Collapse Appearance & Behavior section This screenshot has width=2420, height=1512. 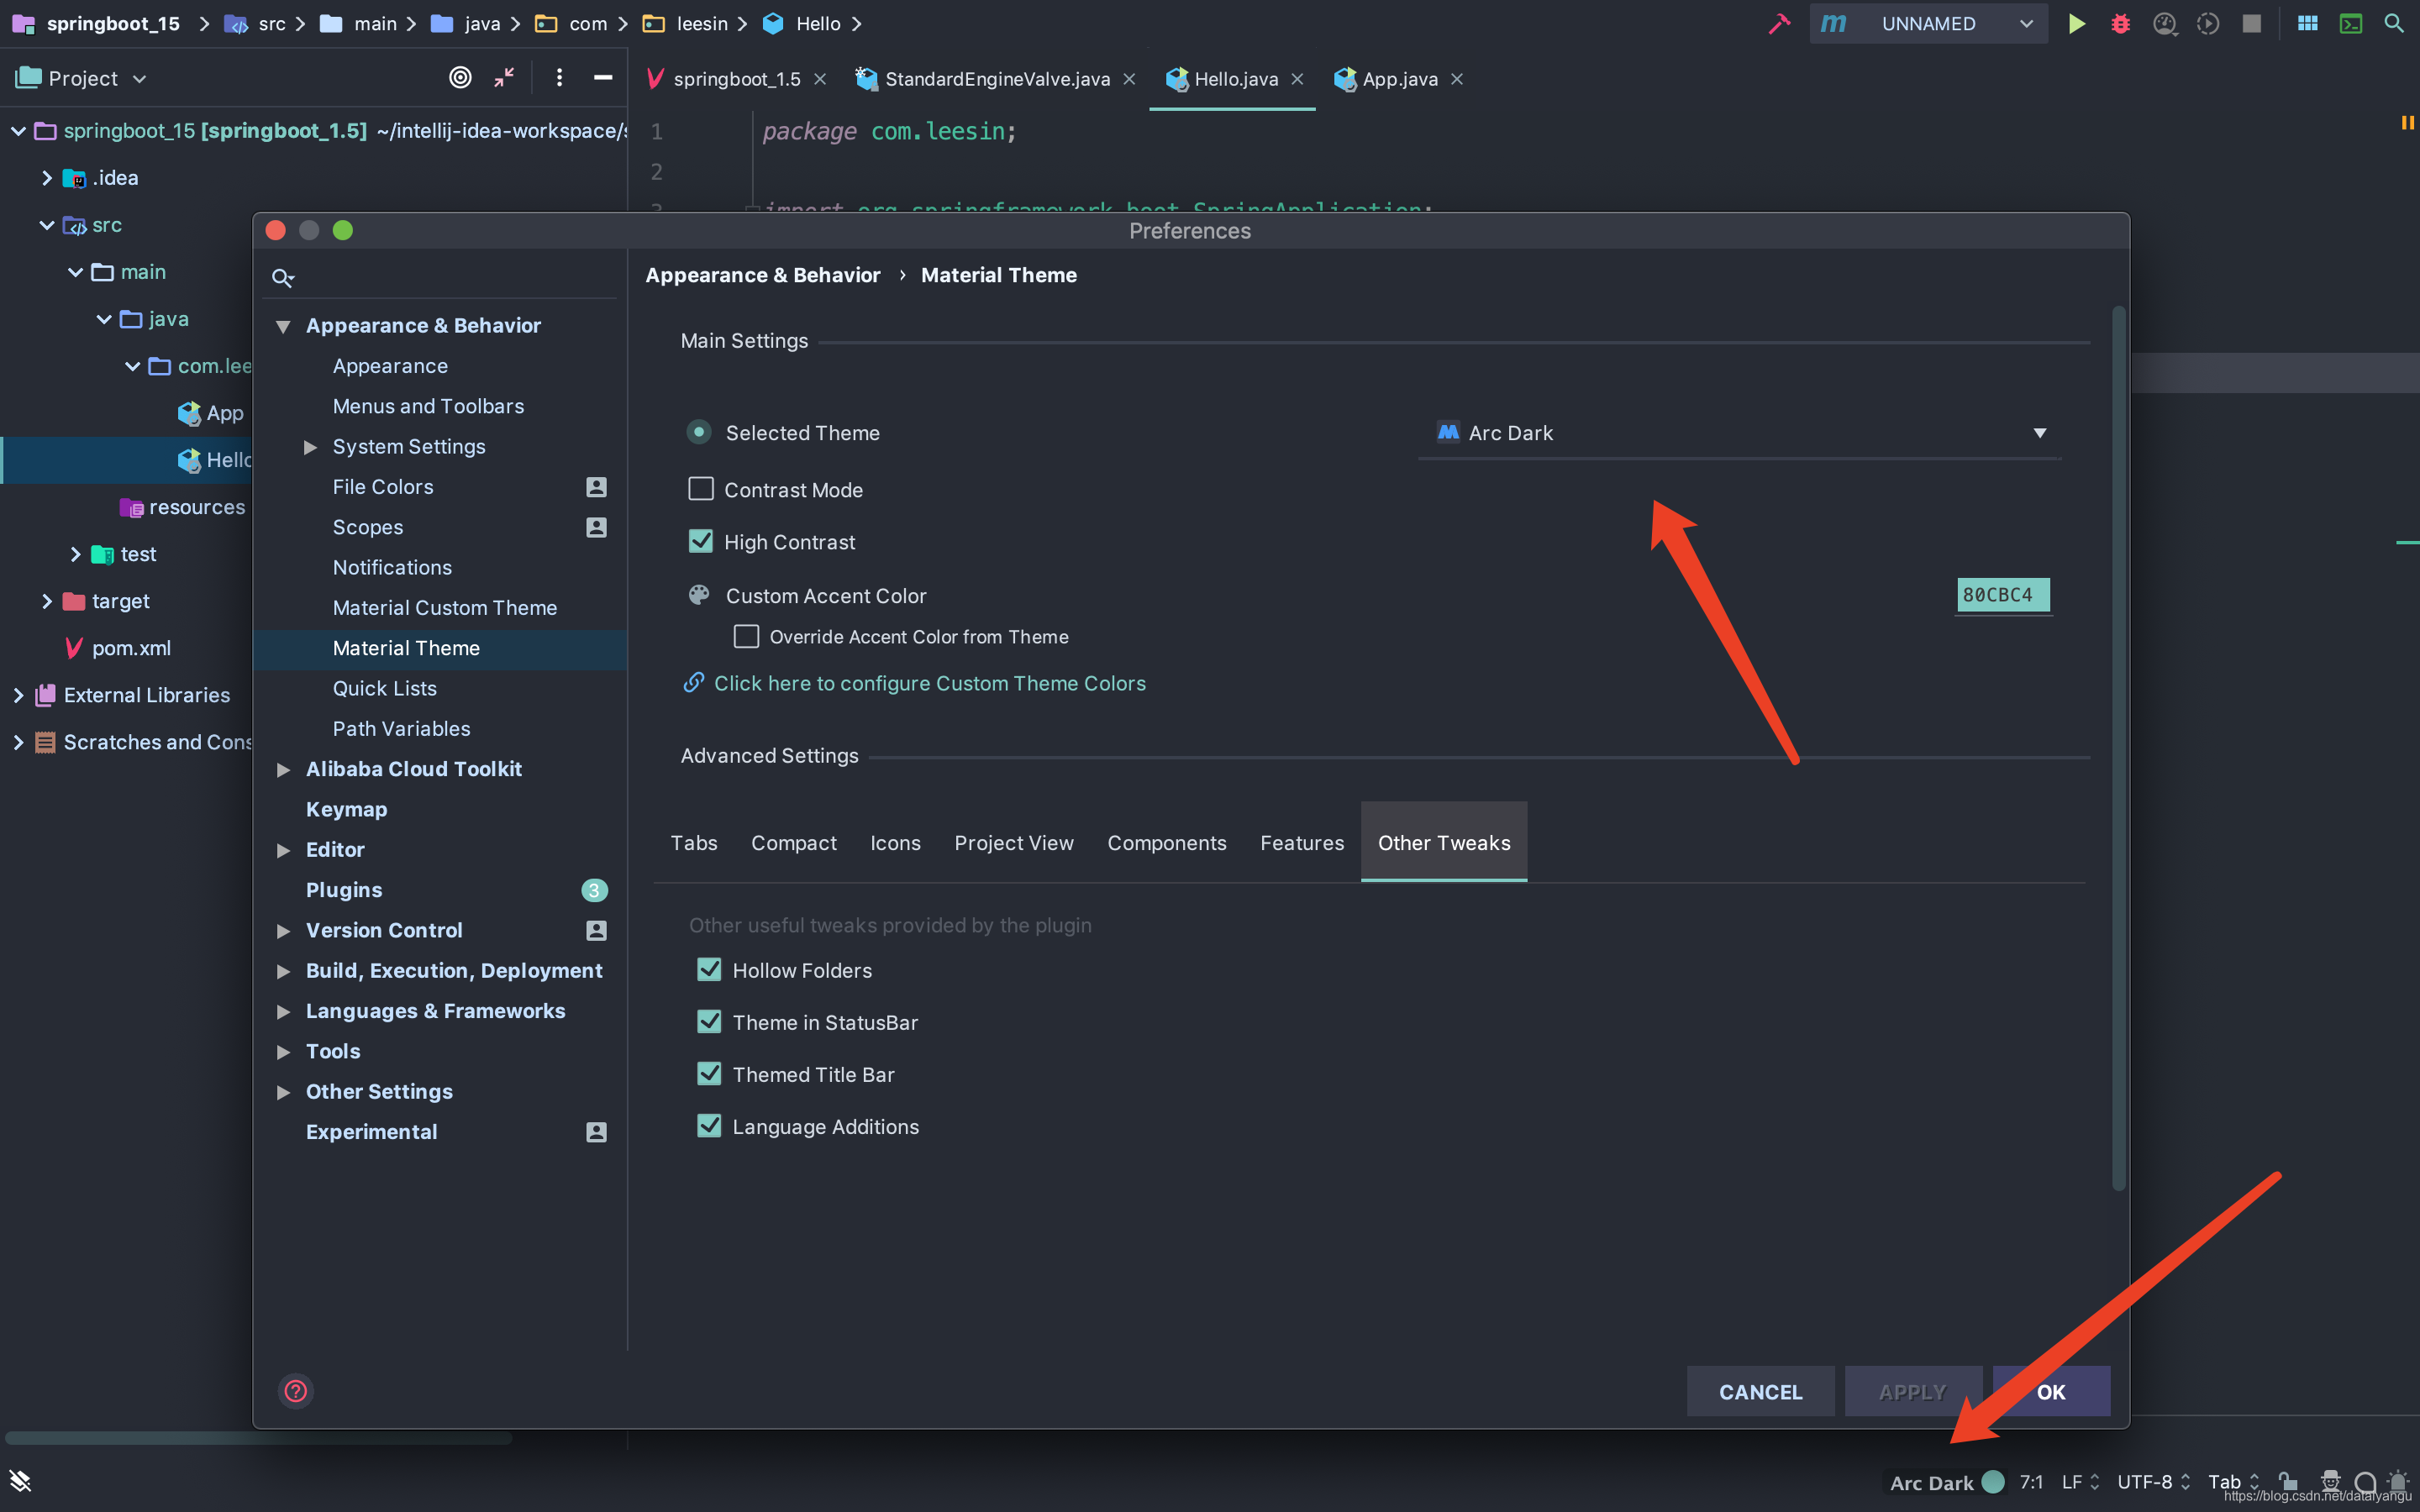(x=283, y=326)
